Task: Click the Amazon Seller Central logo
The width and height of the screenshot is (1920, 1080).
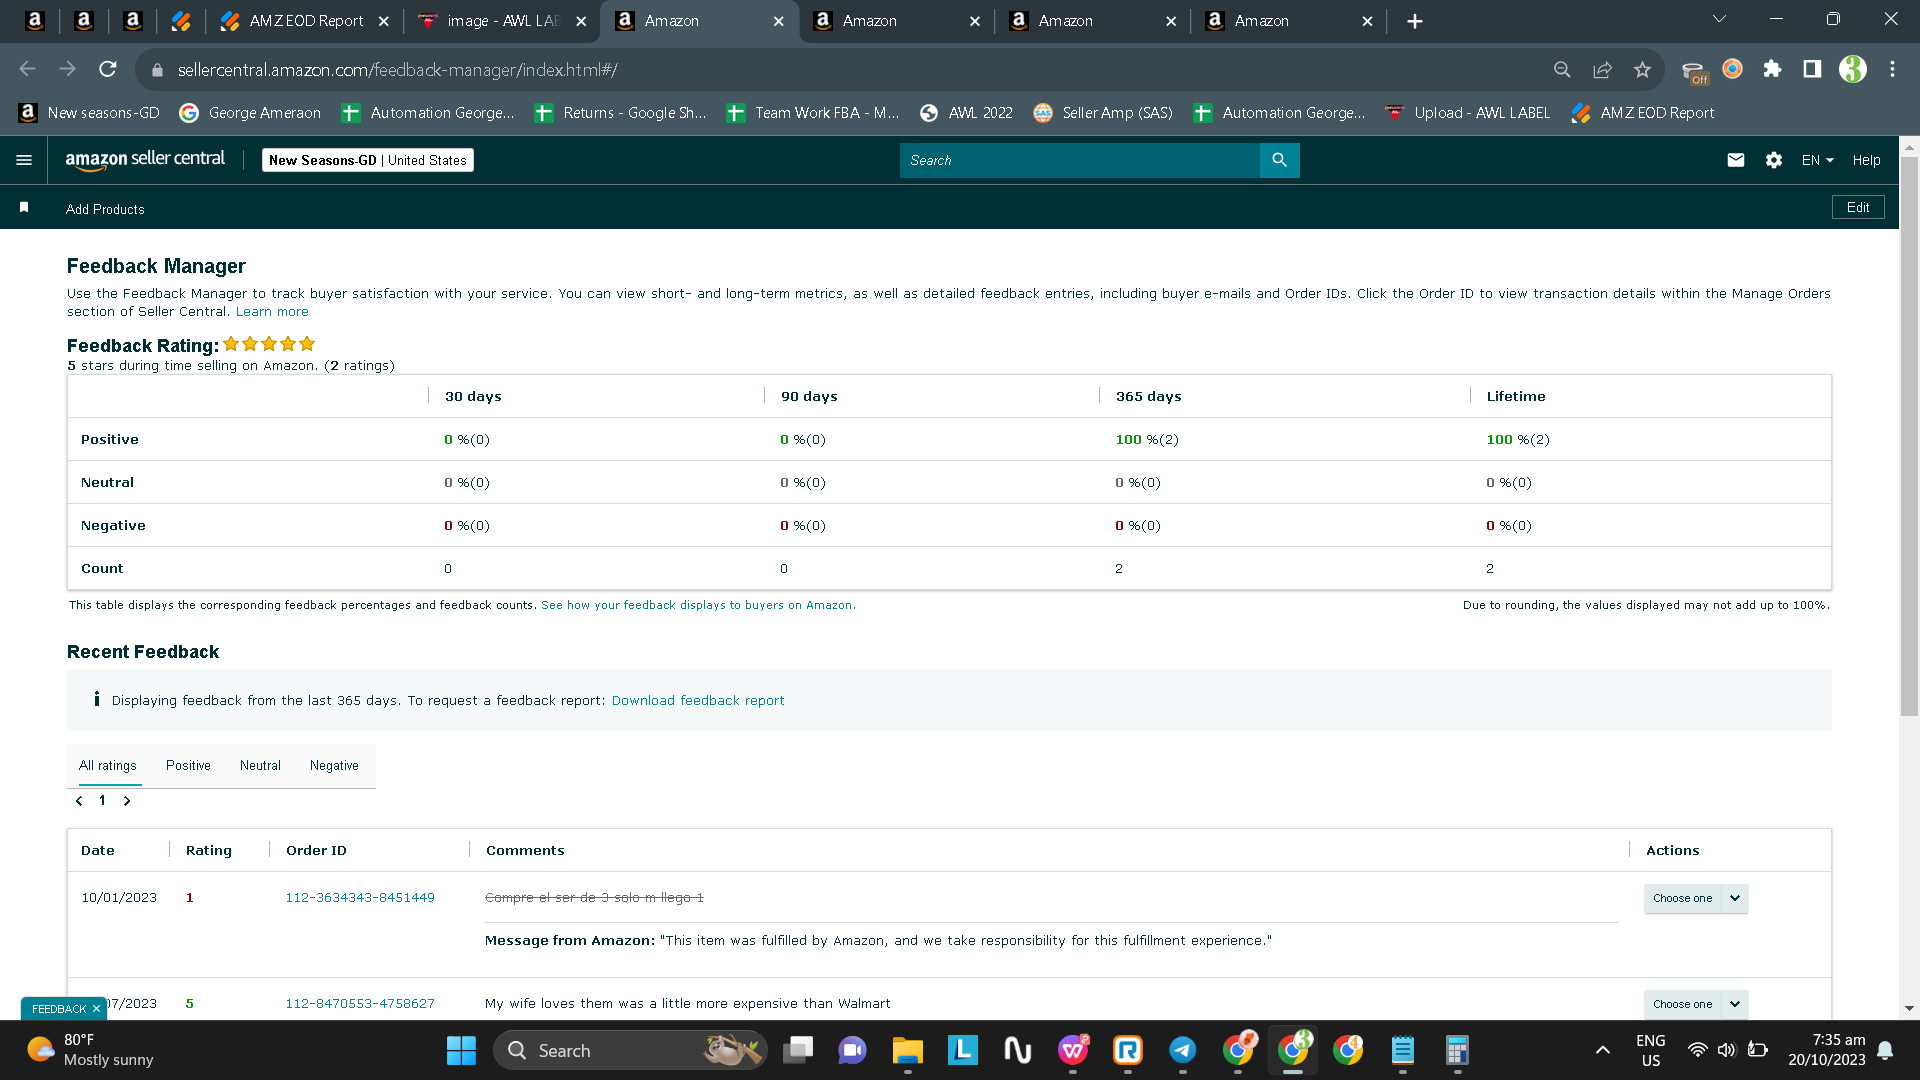Action: [x=145, y=160]
